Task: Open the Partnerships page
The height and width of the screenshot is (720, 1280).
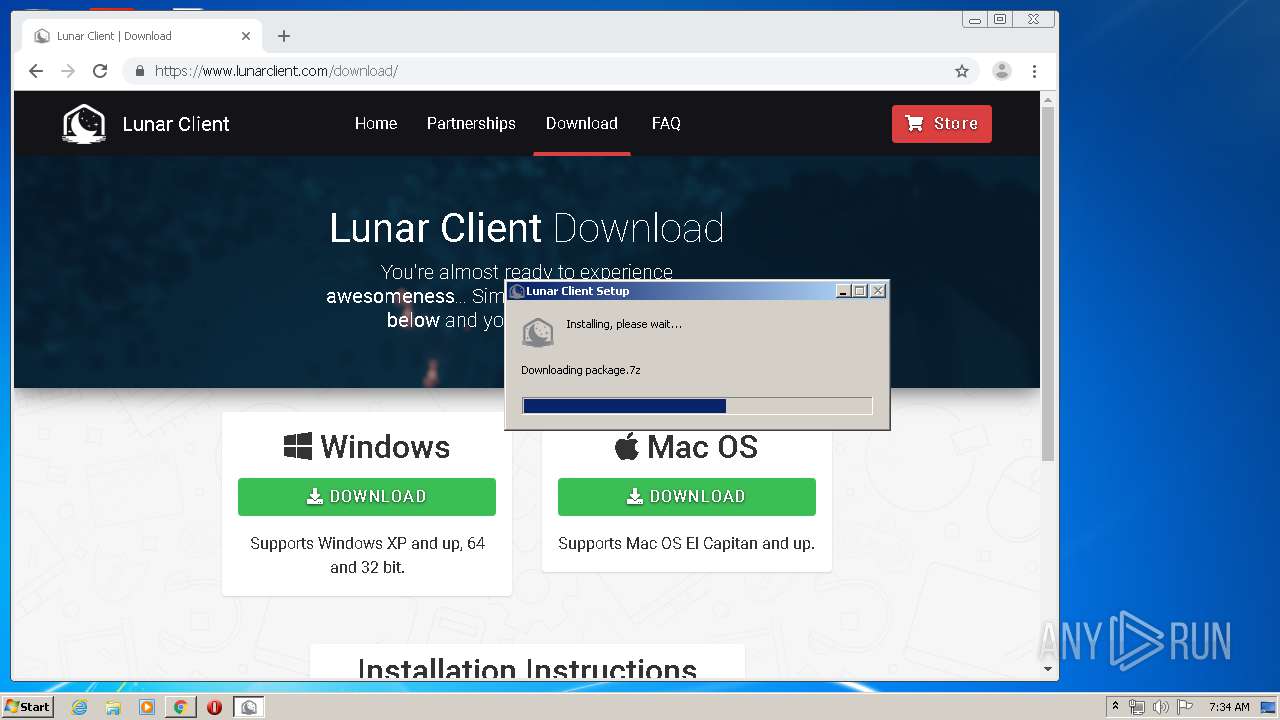Action: 471,124
